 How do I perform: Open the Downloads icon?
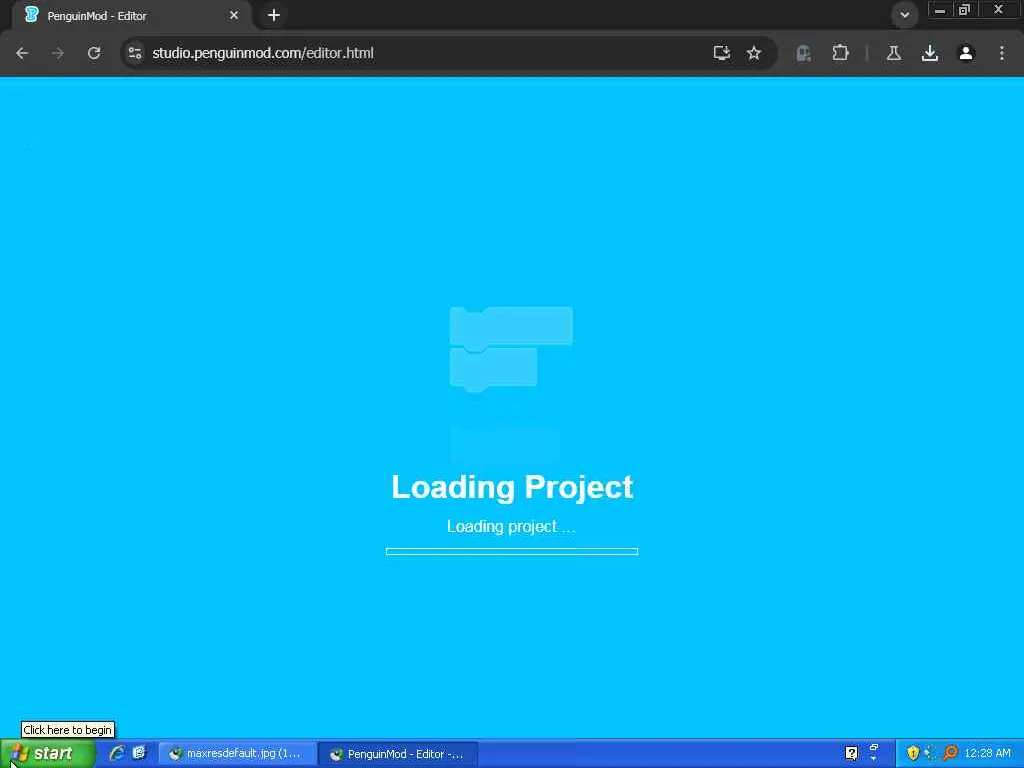click(930, 53)
